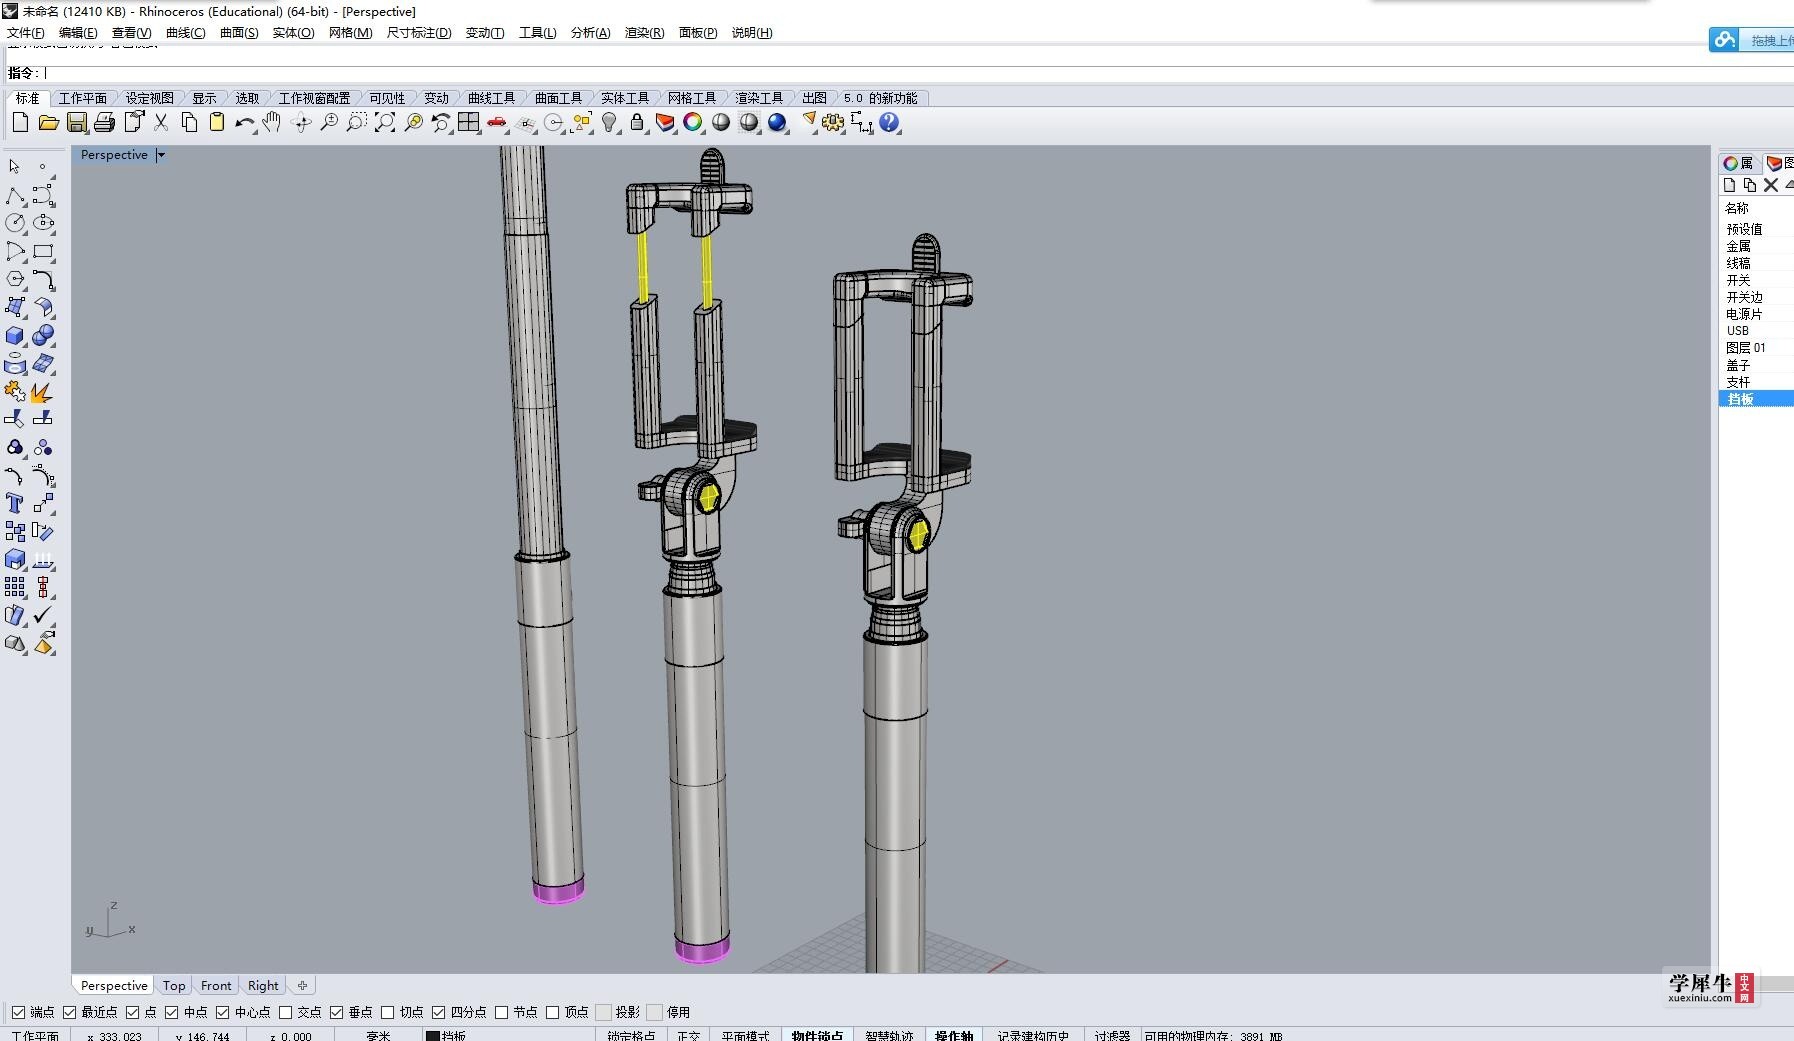Select the Rectangle tool in left toolbar

tap(43, 251)
